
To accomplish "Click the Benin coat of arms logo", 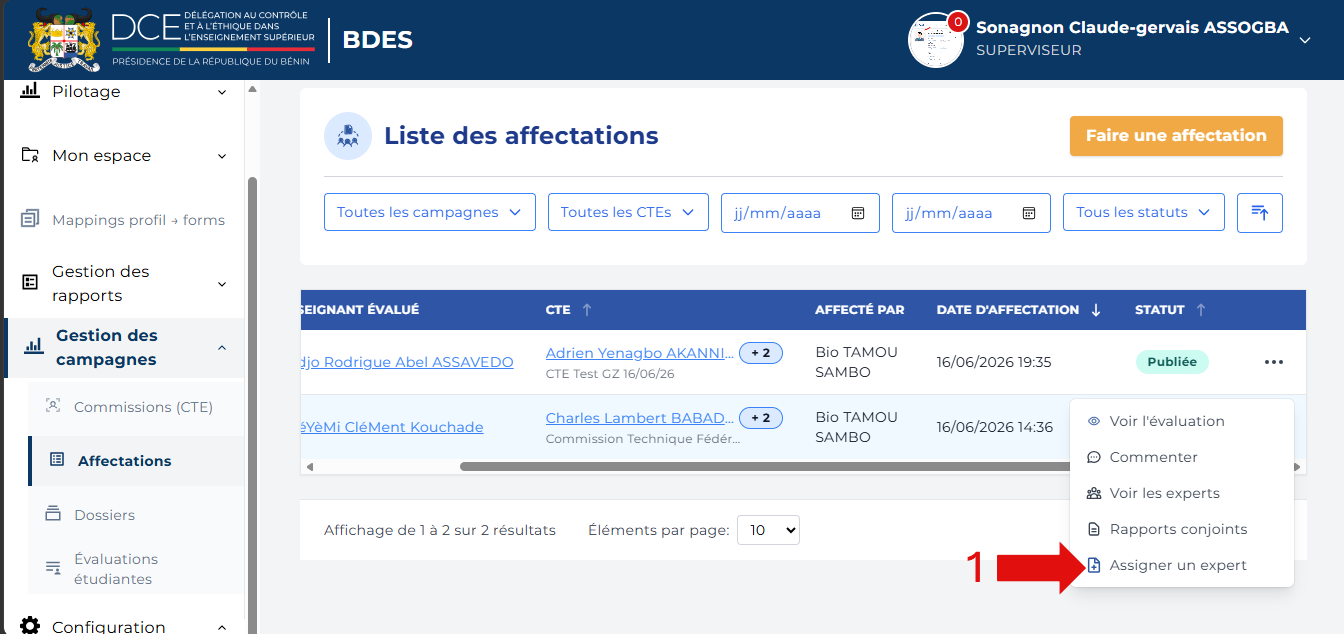I will coord(65,40).
